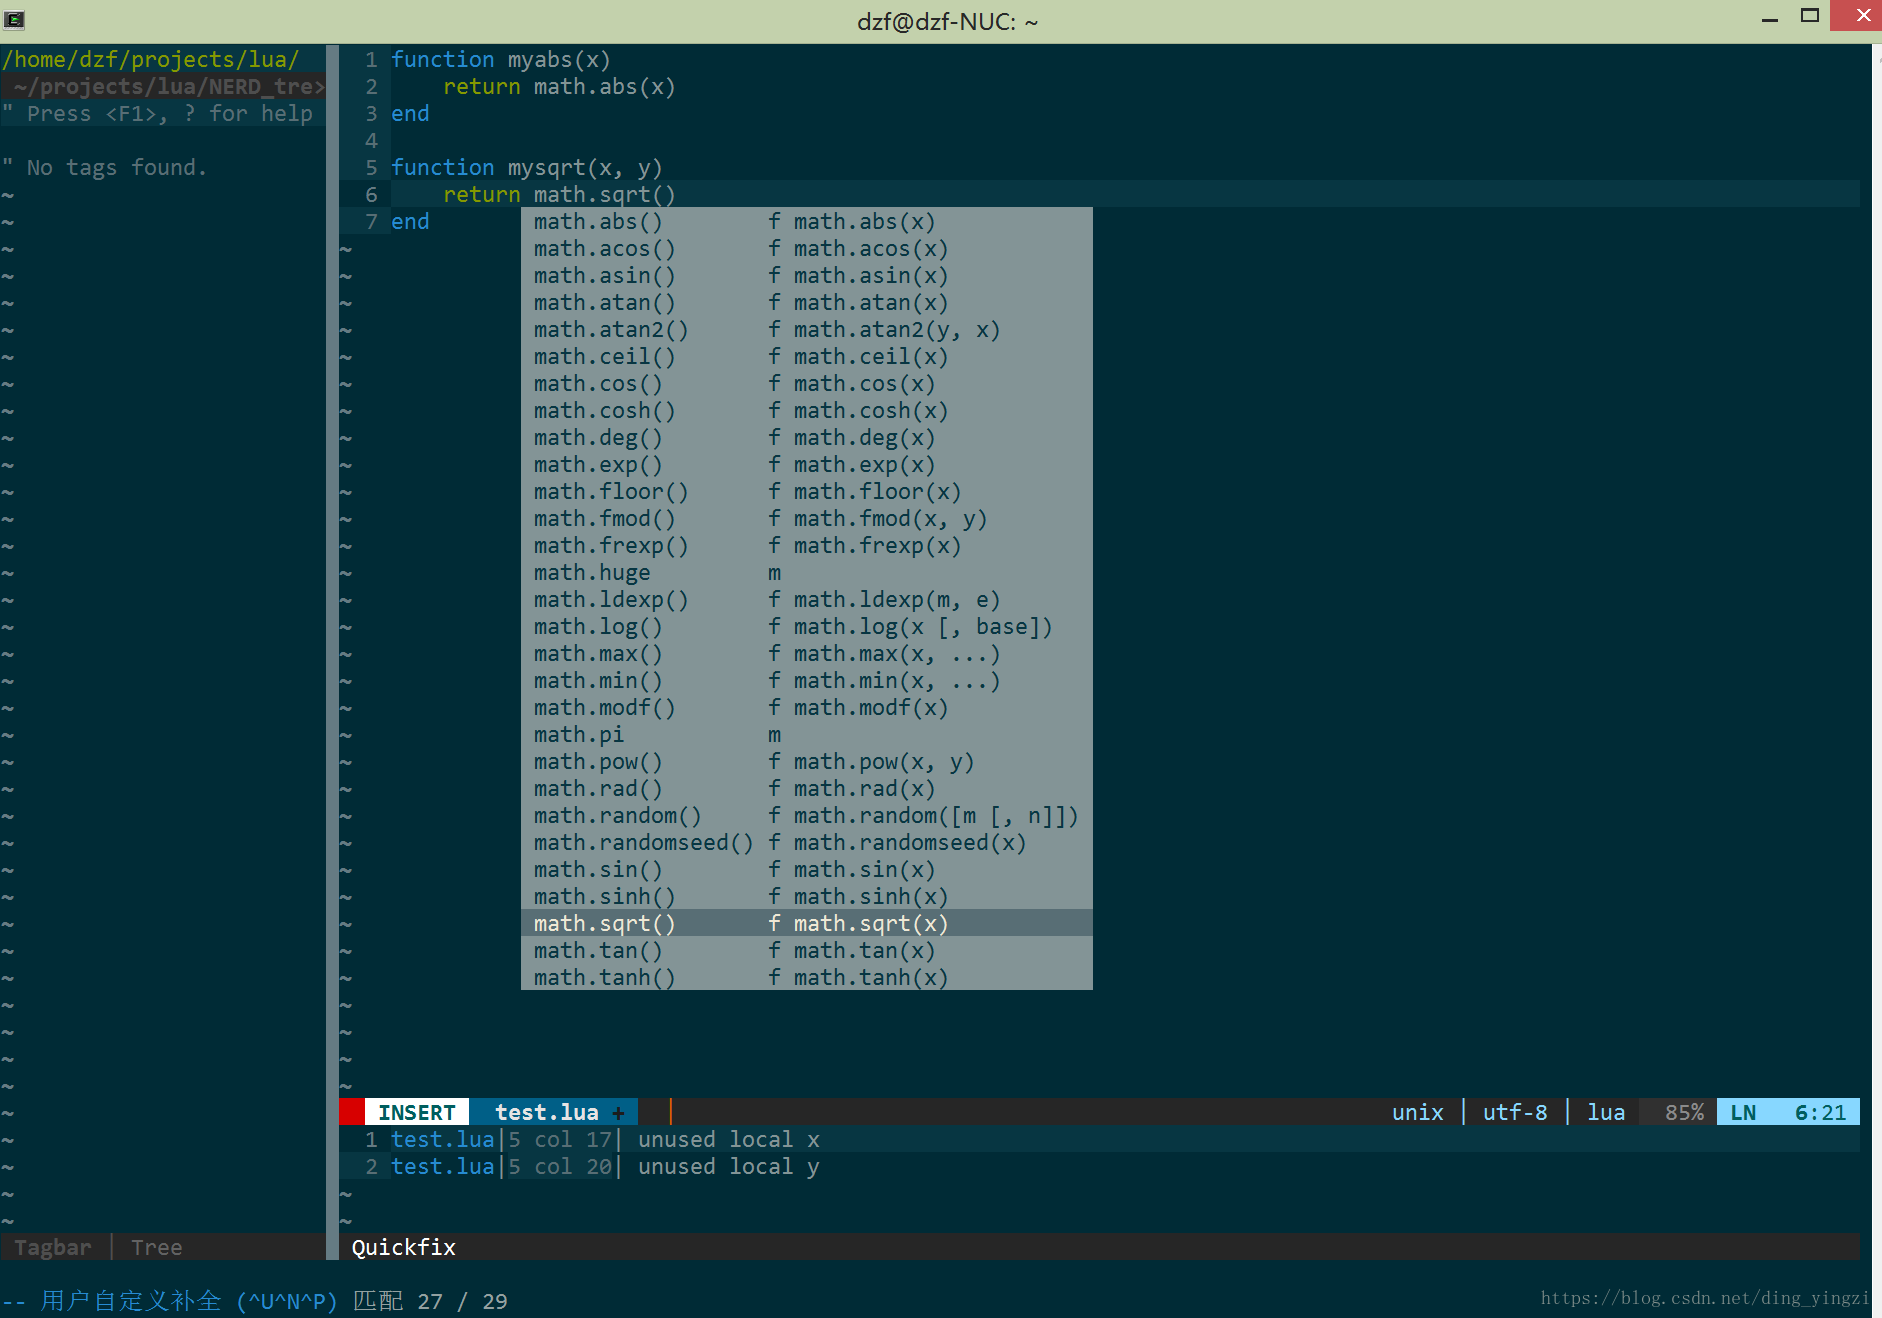
Task: Pick math.atan() in completion list
Action: (x=807, y=303)
